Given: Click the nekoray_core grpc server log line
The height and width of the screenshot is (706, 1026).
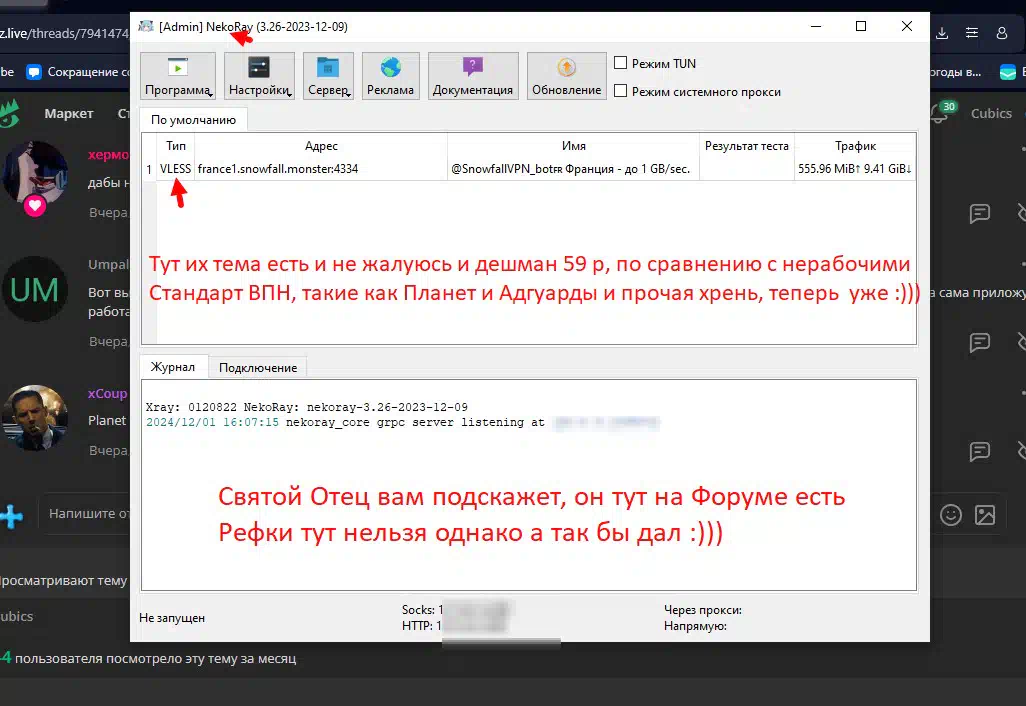Looking at the screenshot, I should [403, 423].
